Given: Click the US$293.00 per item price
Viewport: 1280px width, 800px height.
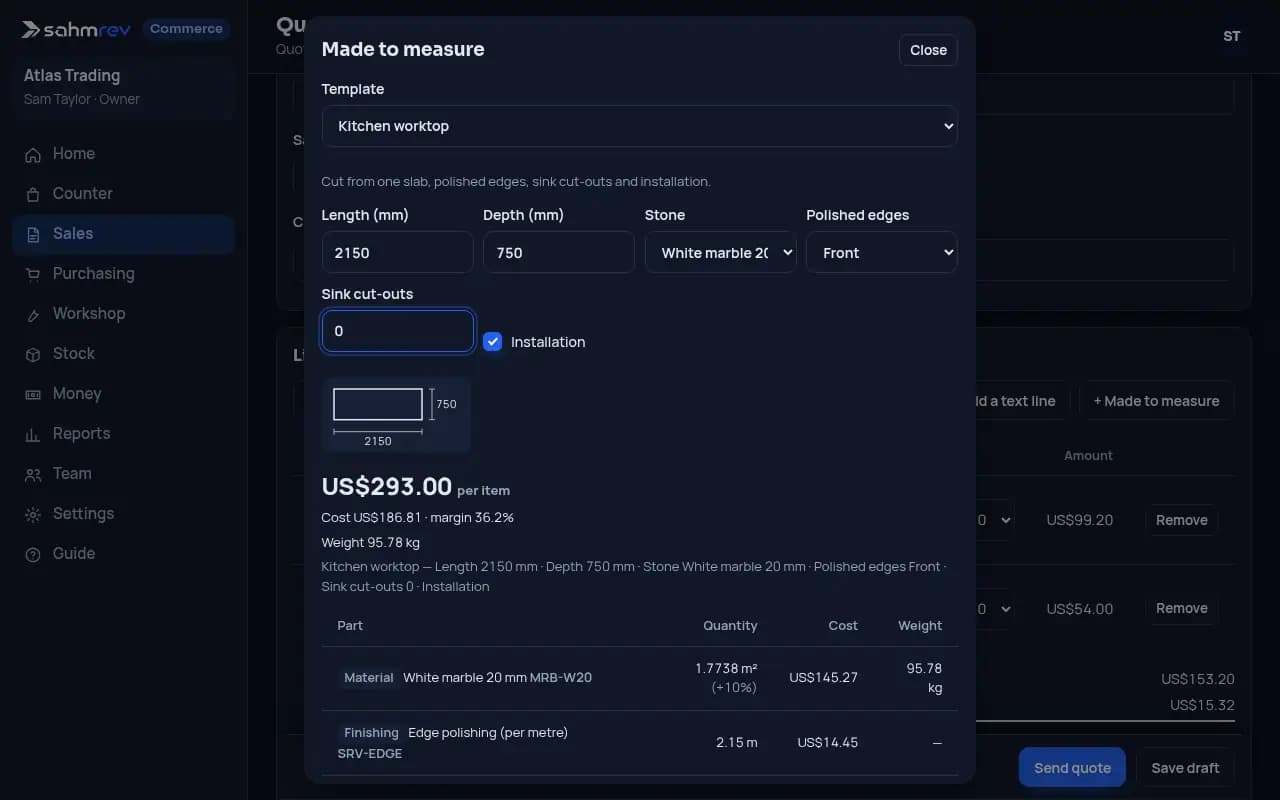Looking at the screenshot, I should (416, 487).
